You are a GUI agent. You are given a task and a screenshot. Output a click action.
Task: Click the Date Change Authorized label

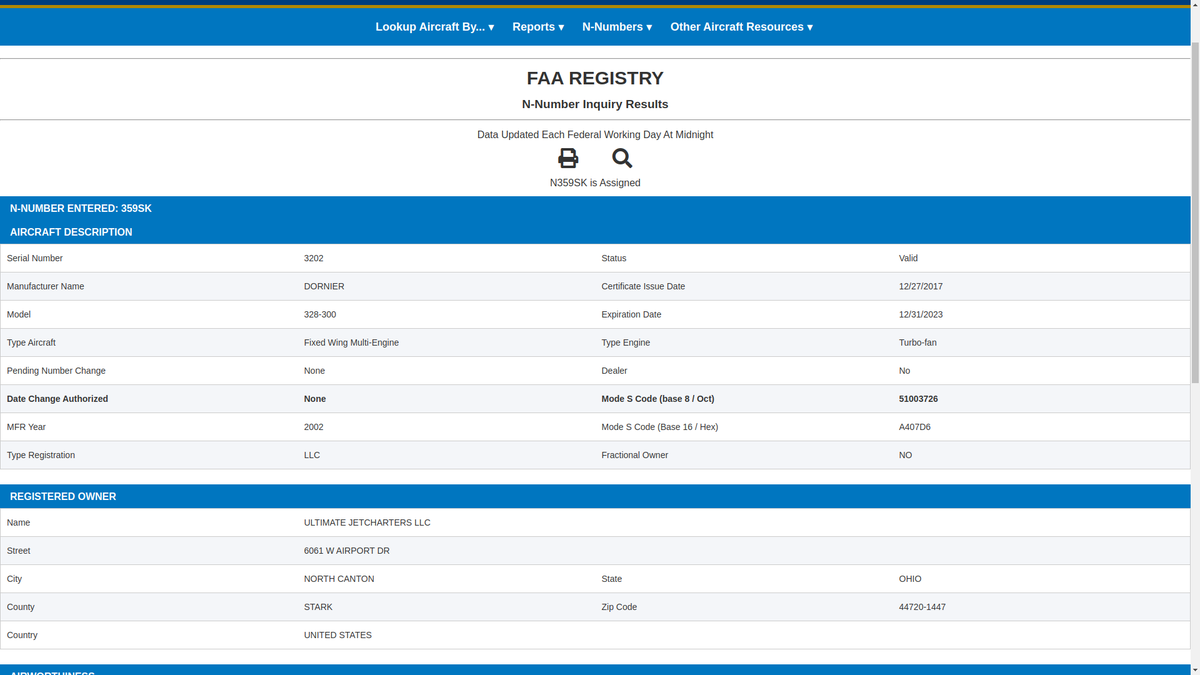(x=57, y=399)
